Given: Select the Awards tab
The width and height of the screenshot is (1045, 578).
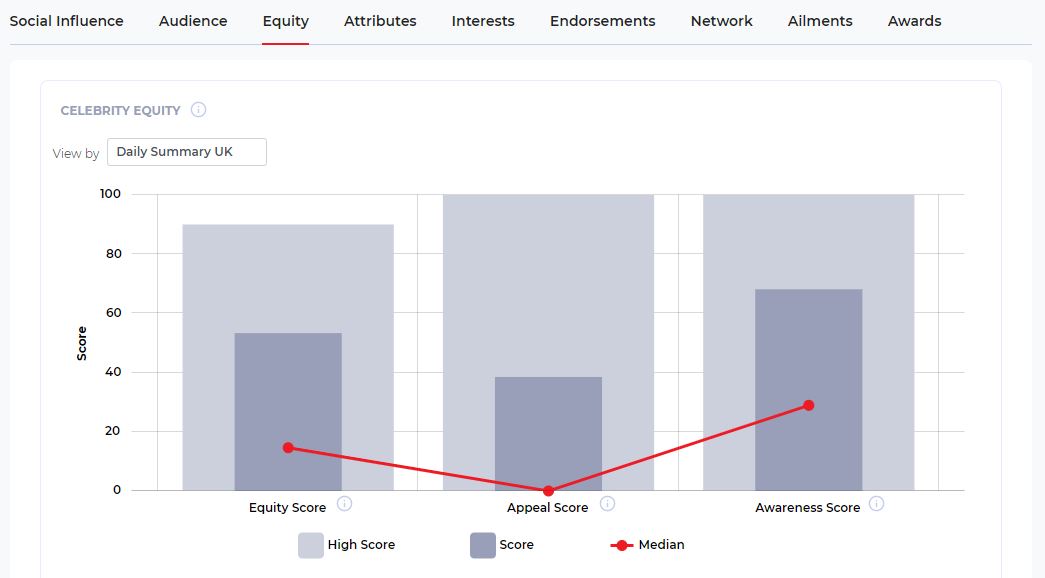Looking at the screenshot, I should point(914,21).
